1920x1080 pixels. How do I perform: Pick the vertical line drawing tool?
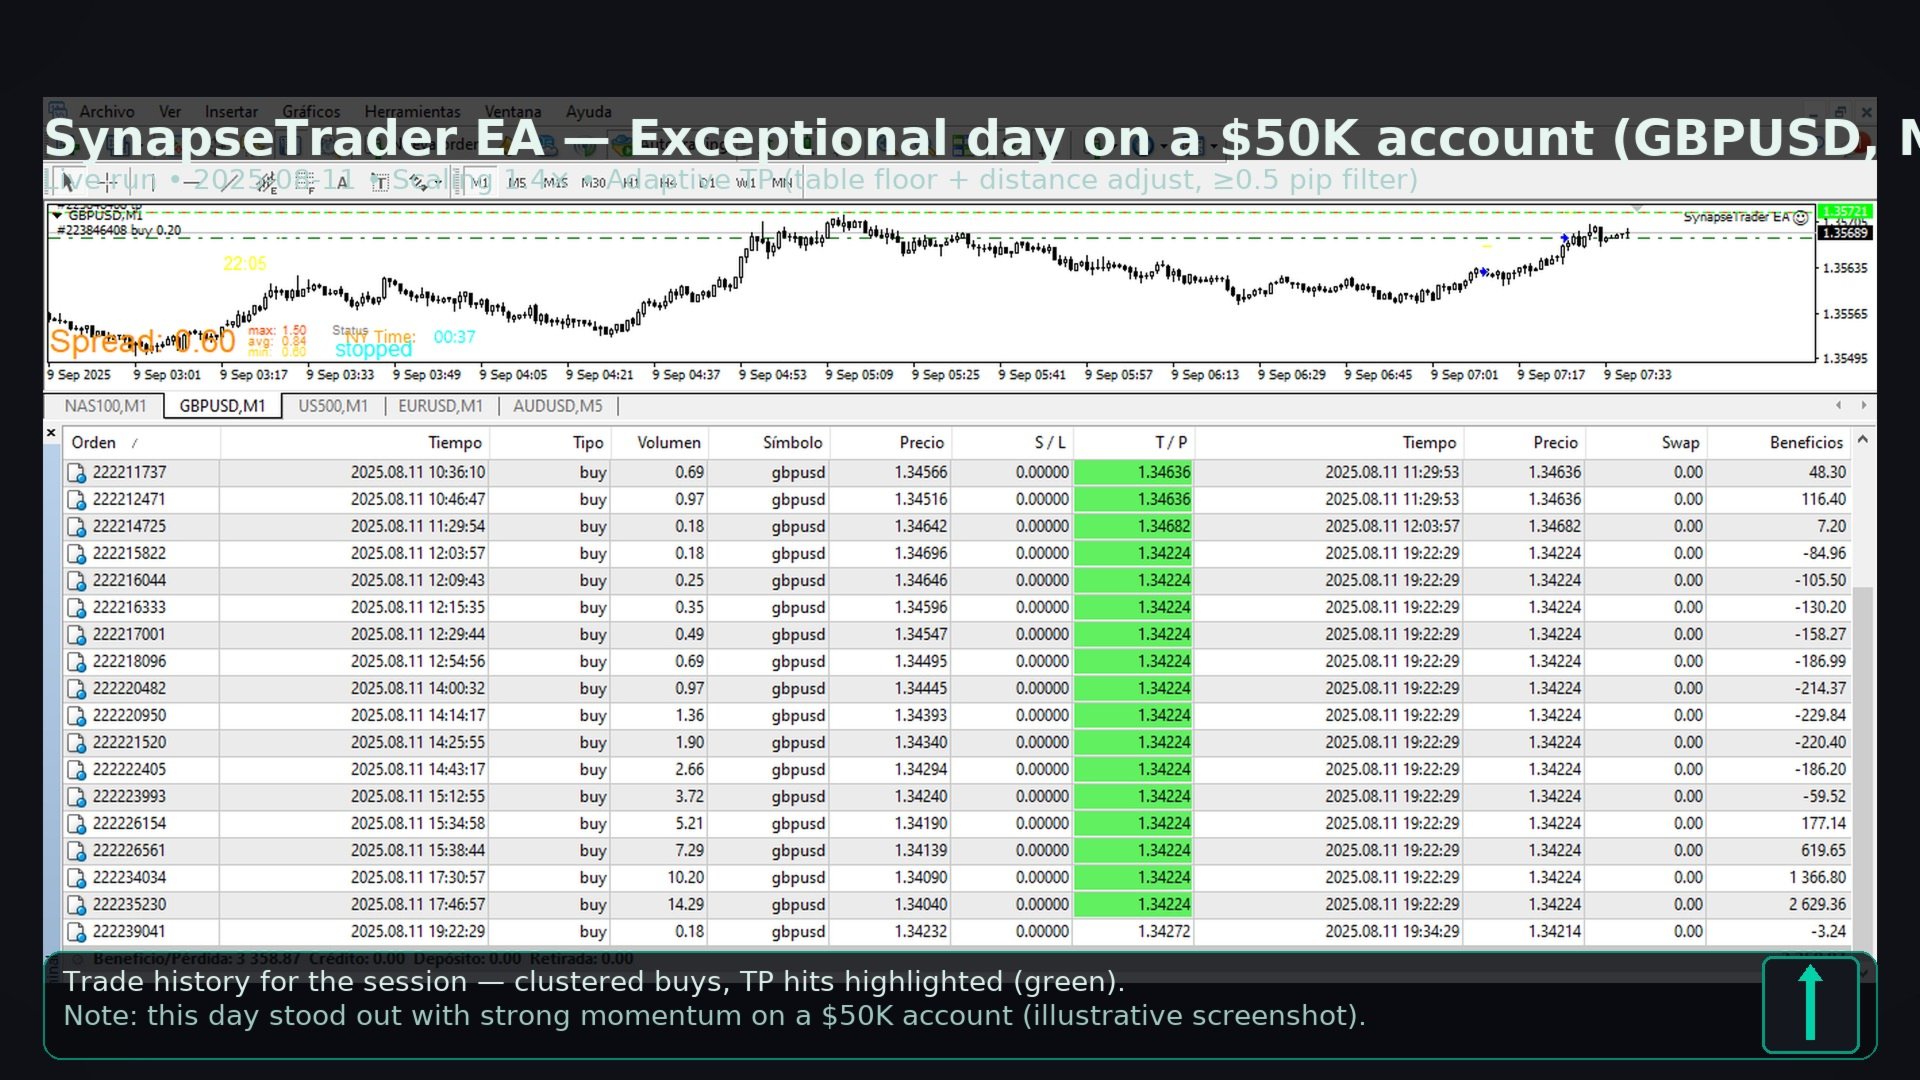152,182
